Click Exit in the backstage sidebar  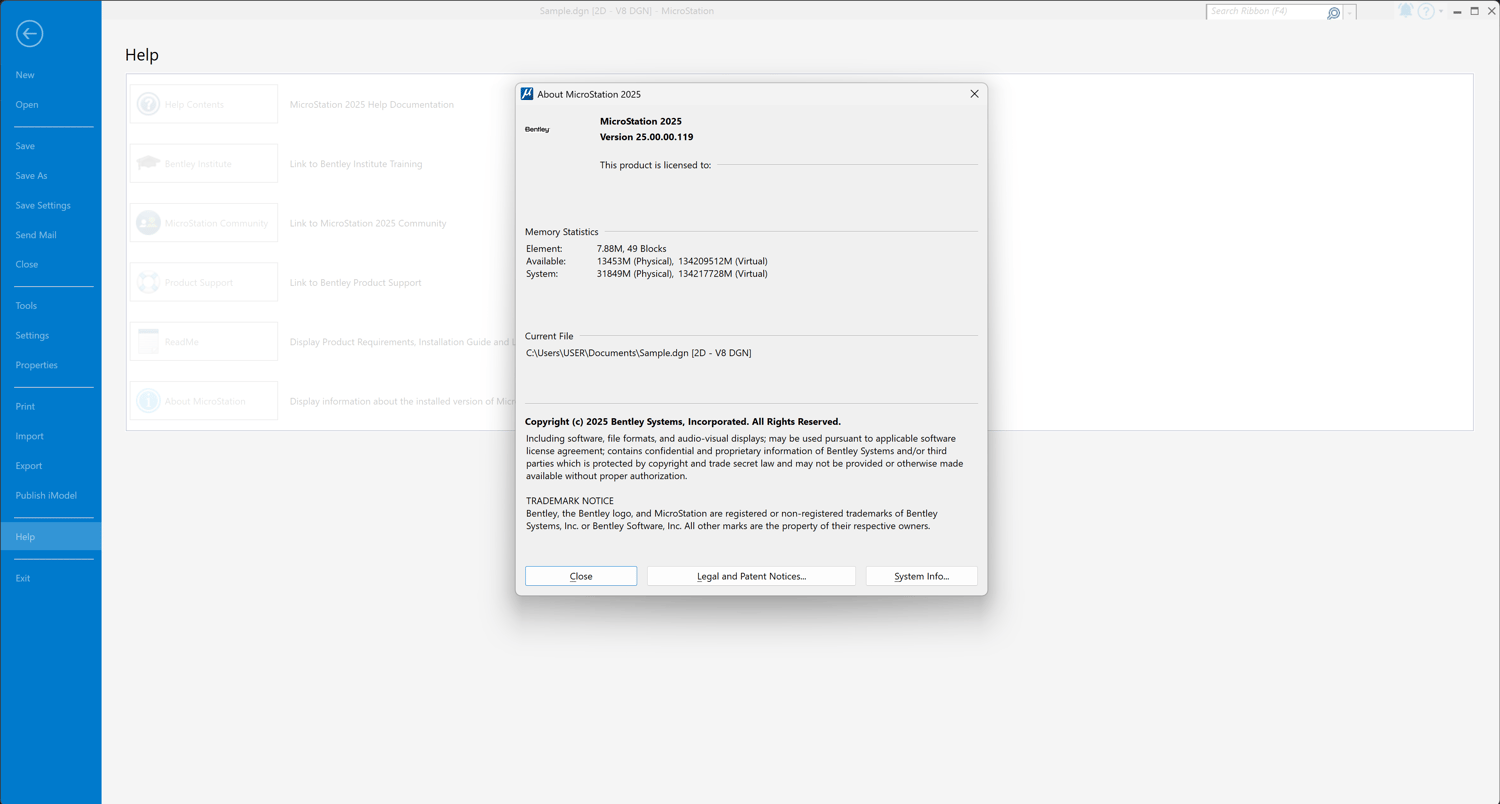(51, 578)
